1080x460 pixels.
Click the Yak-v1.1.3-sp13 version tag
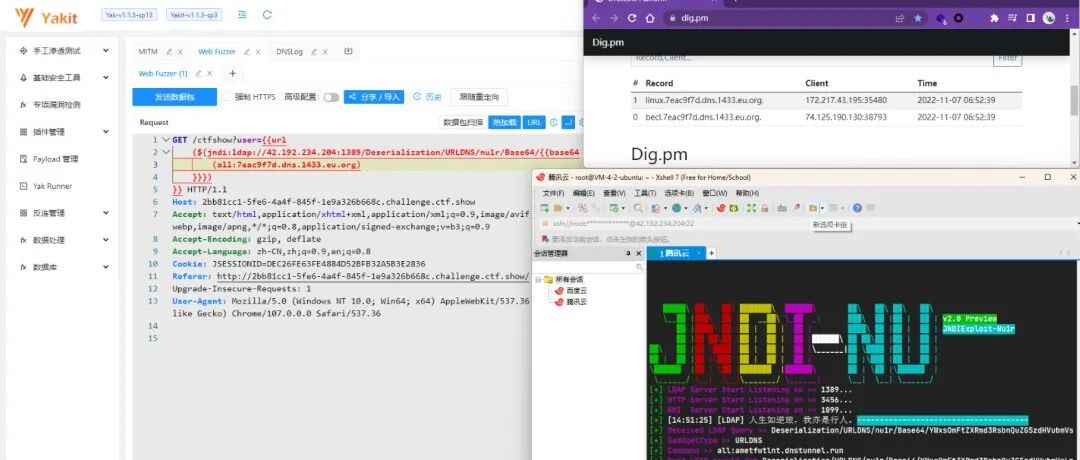click(x=129, y=14)
